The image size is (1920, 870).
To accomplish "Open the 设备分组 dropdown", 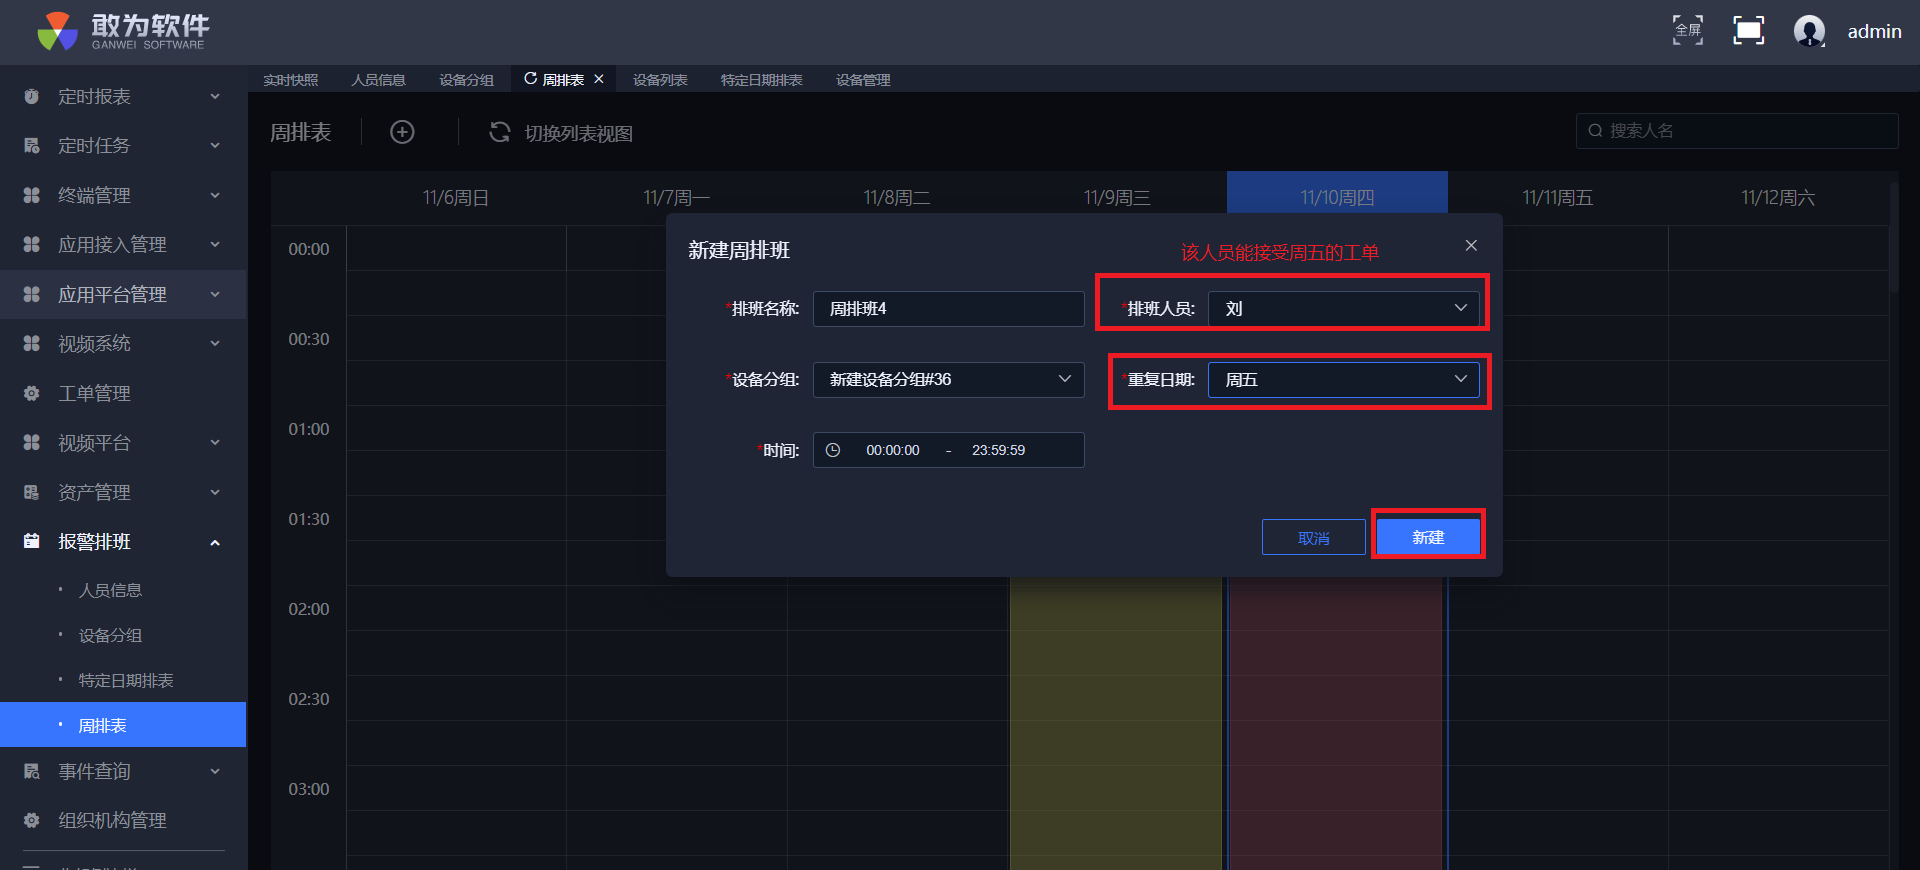I will click(x=948, y=379).
